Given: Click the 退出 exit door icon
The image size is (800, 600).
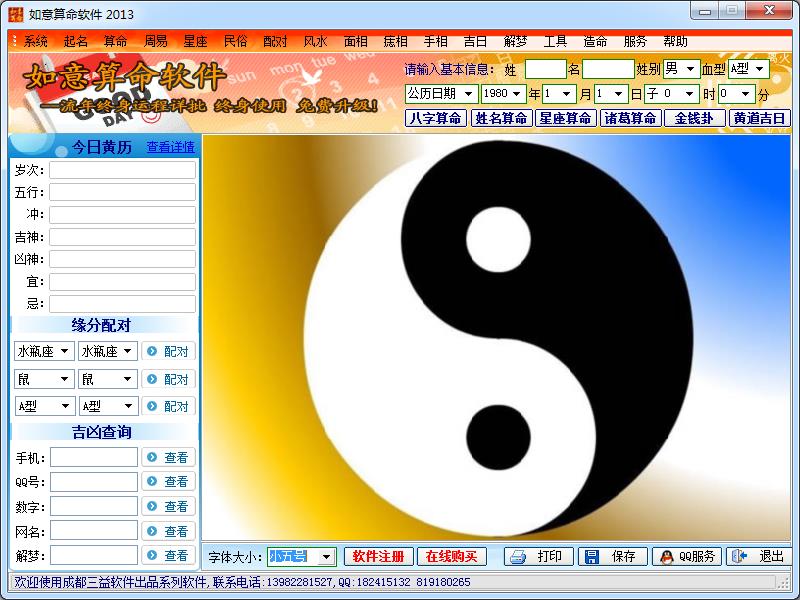Looking at the screenshot, I should pyautogui.click(x=739, y=557).
